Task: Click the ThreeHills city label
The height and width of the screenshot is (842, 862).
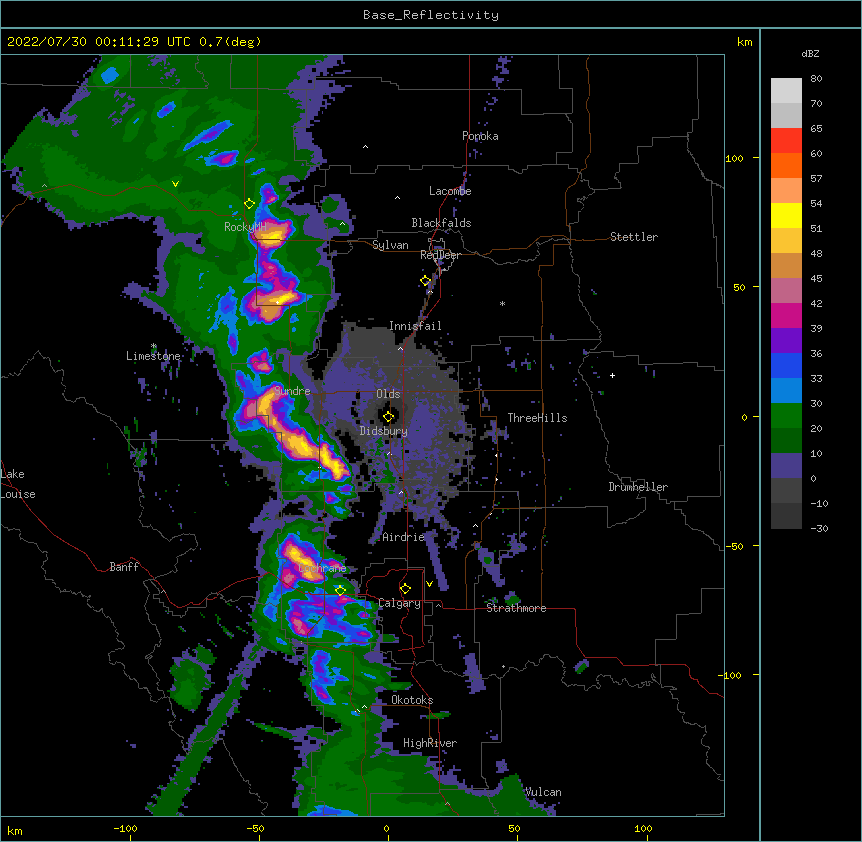Action: tap(537, 418)
